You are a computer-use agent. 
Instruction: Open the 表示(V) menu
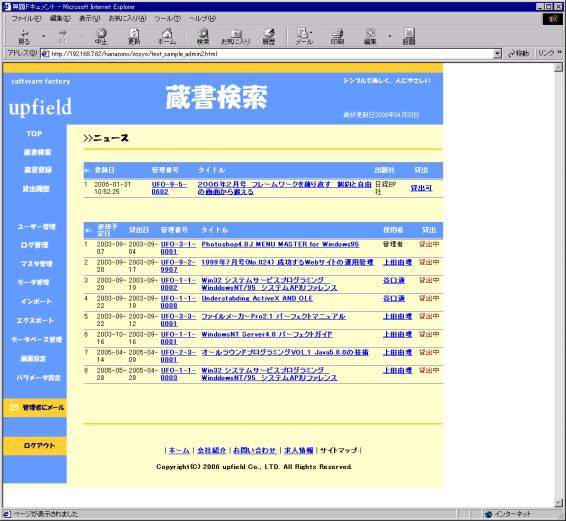click(x=90, y=18)
